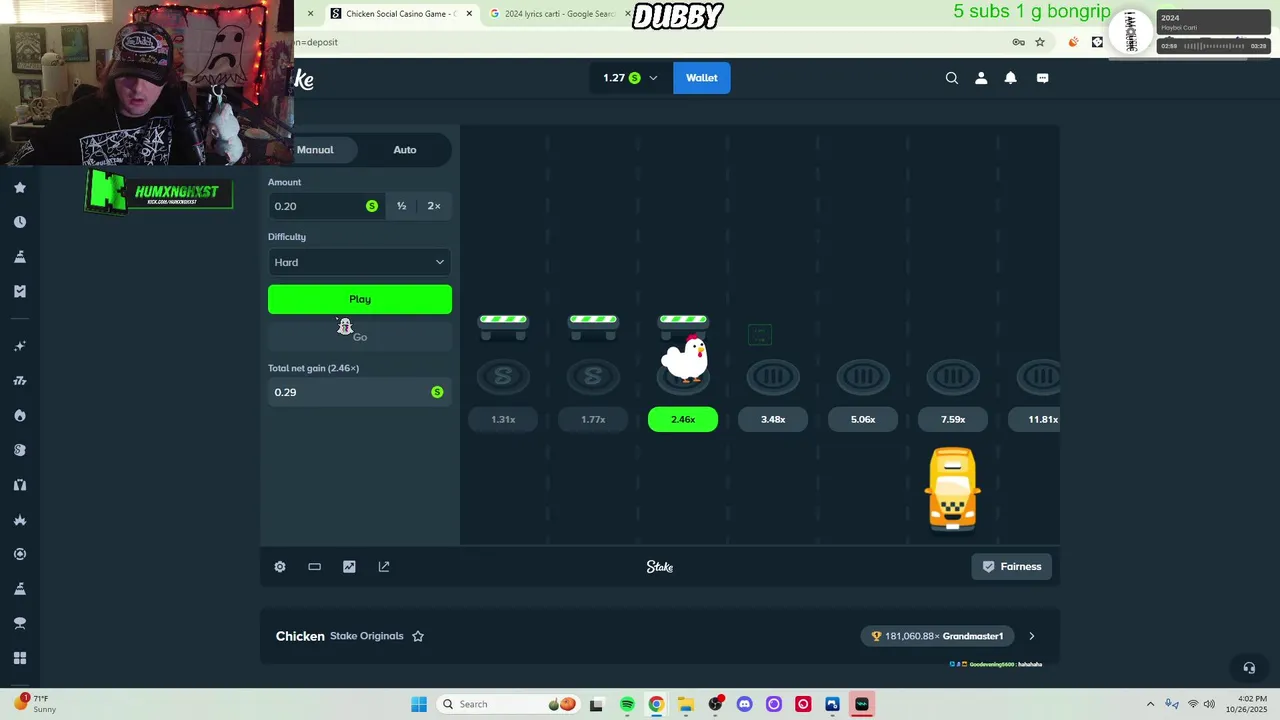Click the four-squares grid sidebar icon

(x=19, y=658)
